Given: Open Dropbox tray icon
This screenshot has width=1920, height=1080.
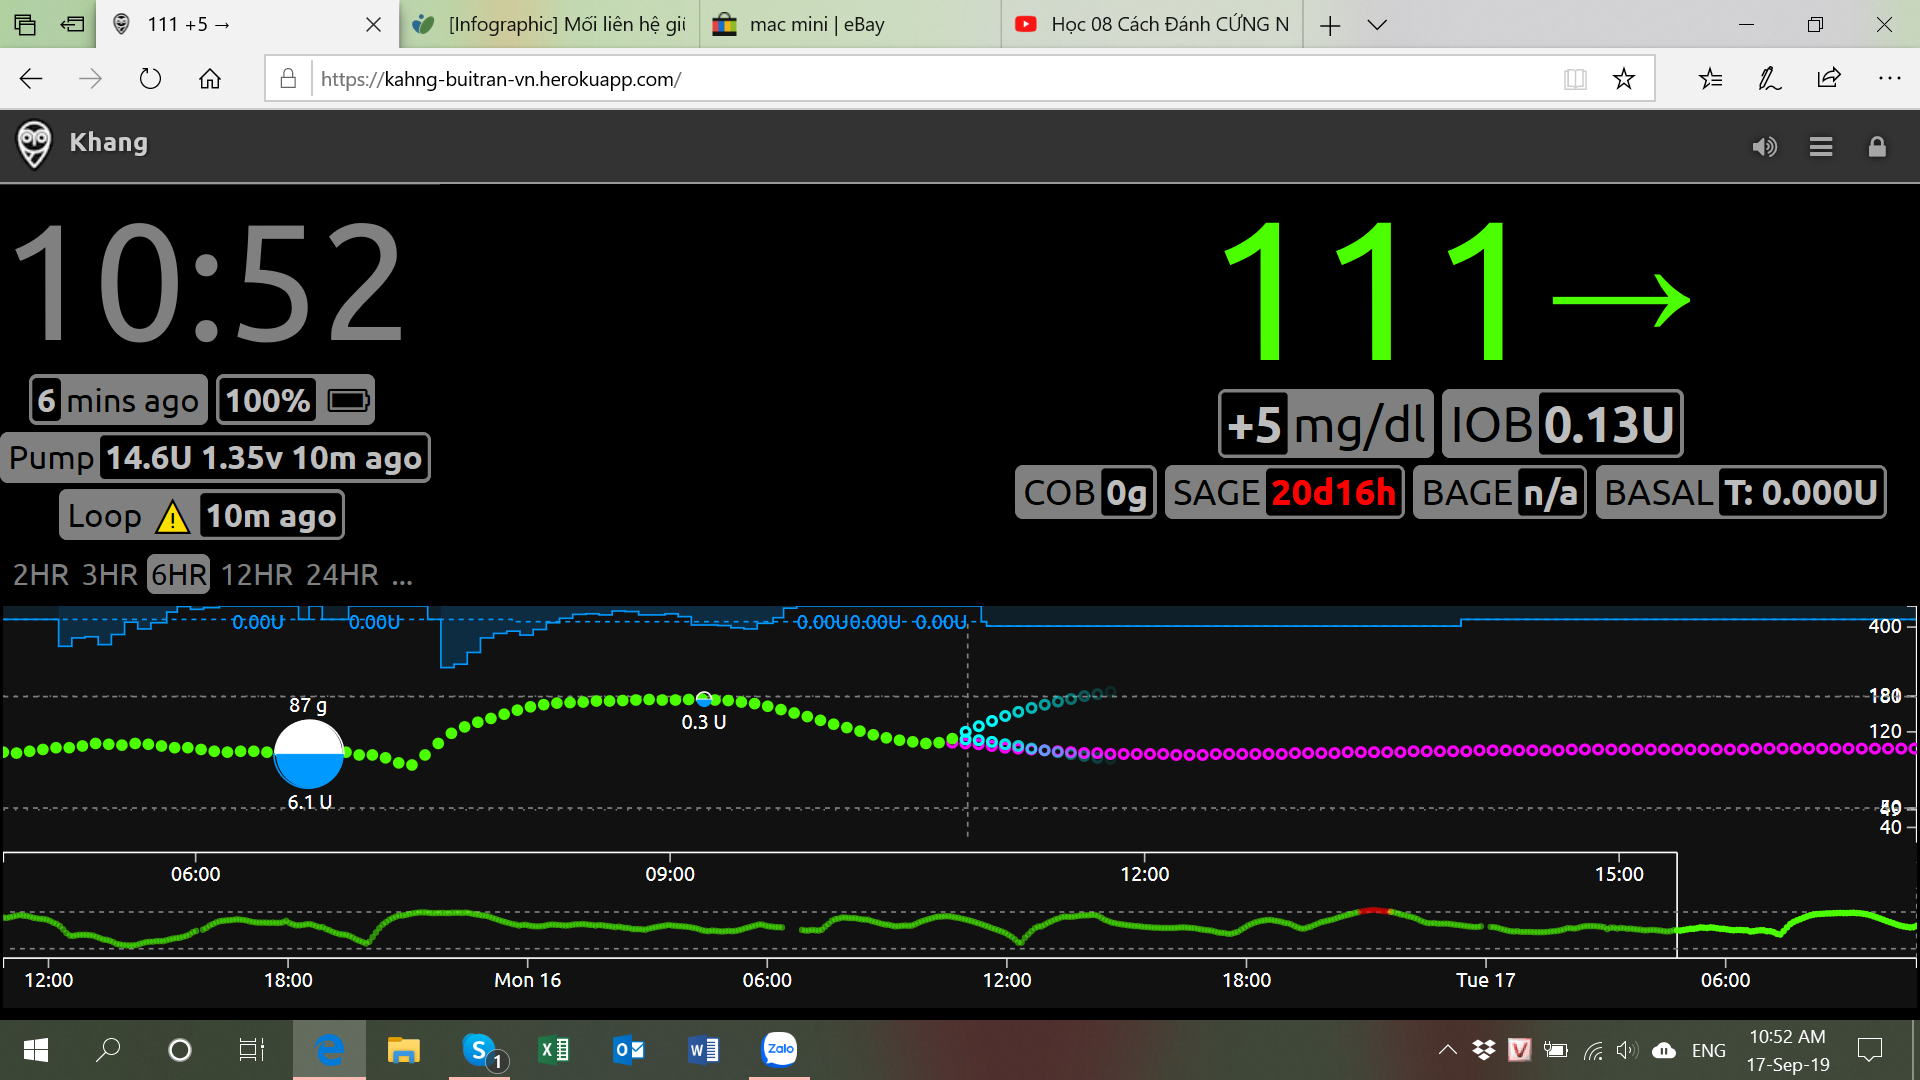Looking at the screenshot, I should click(x=1484, y=1050).
